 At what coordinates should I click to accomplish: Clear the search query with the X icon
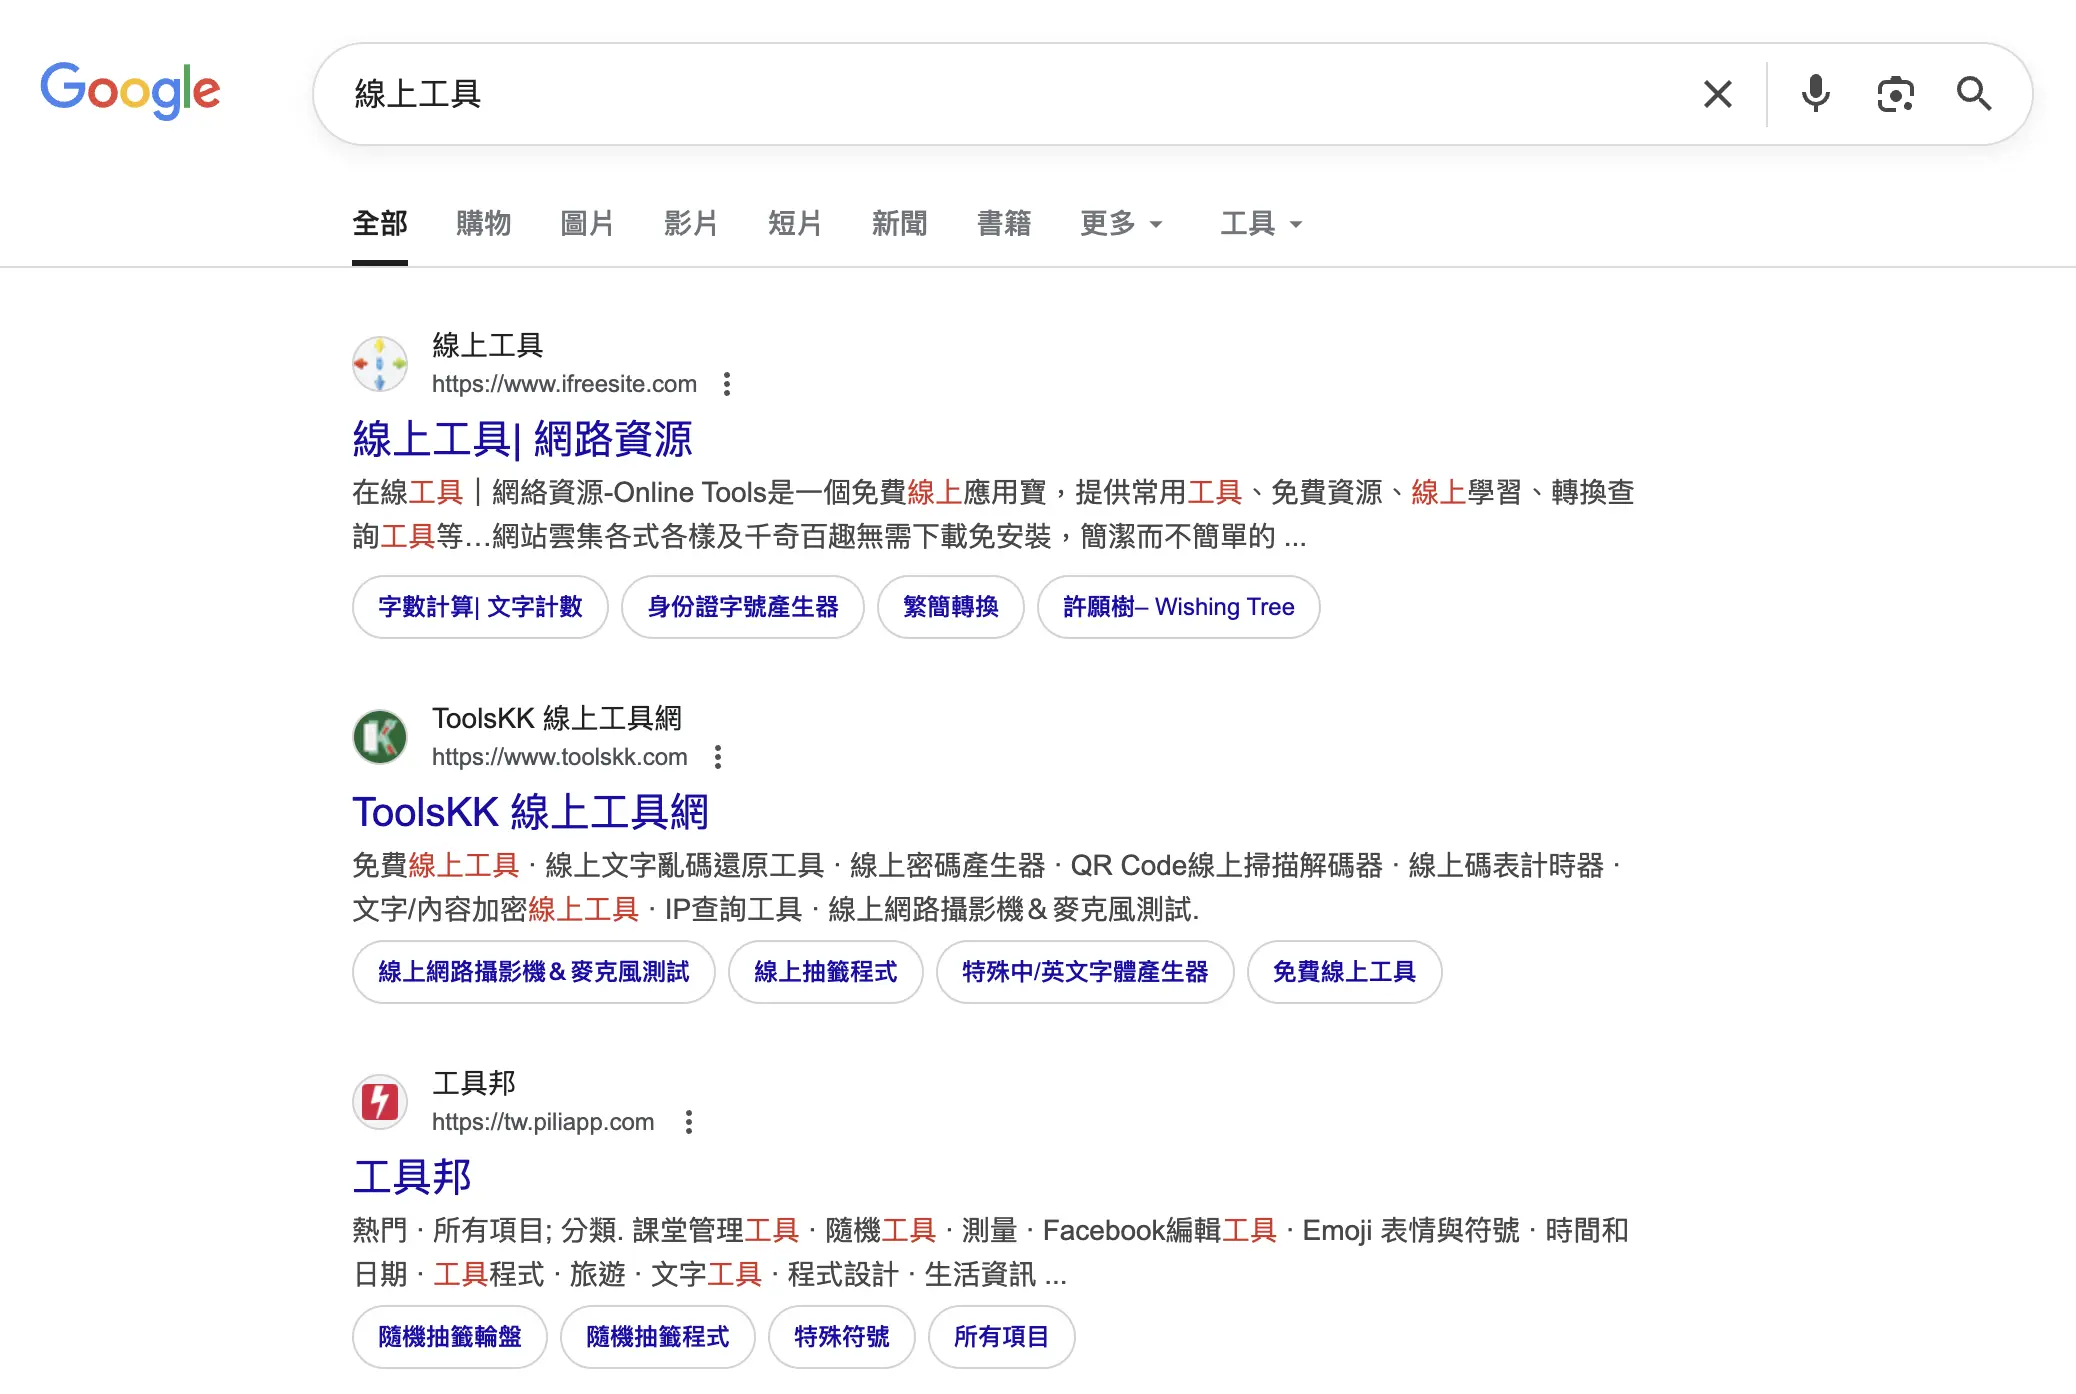point(1717,93)
